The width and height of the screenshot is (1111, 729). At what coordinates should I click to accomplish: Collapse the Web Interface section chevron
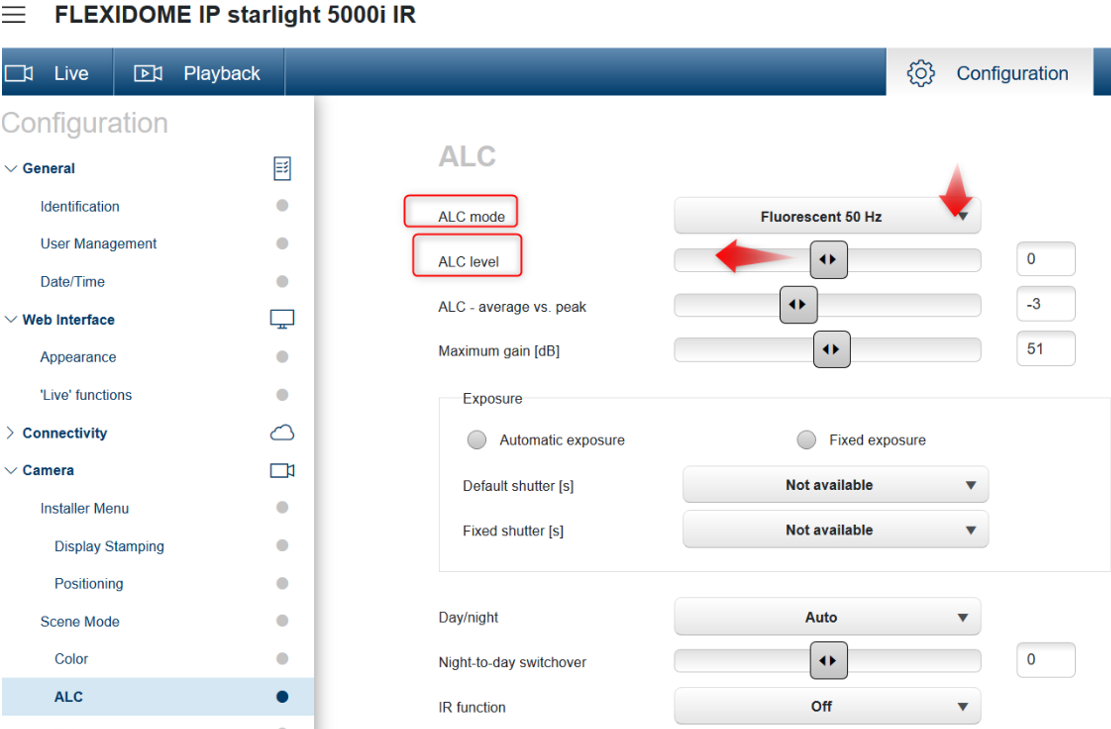click(11, 320)
